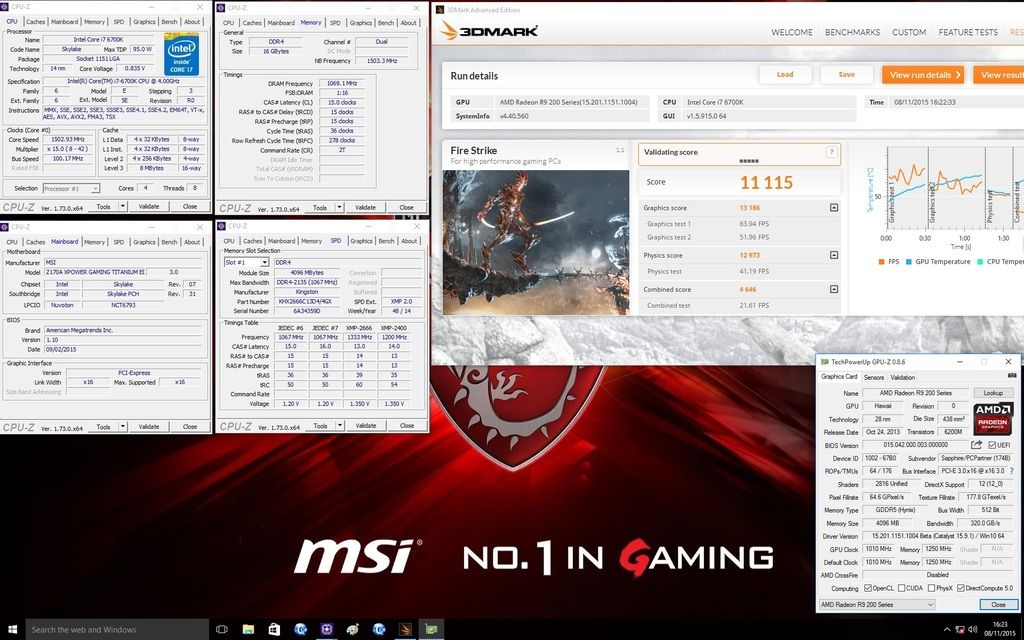Collapse the Combined score section
Viewport: 1024px width, 640px height.
[834, 289]
